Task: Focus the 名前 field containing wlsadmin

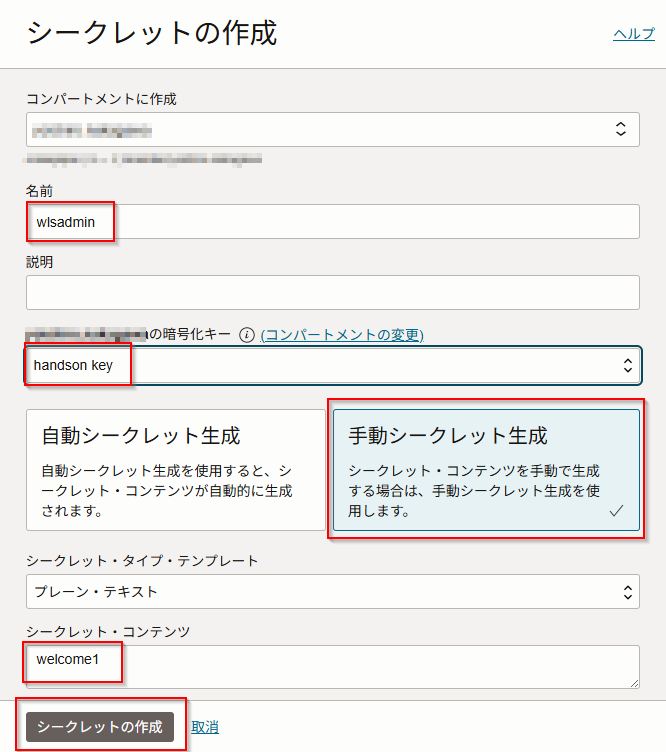Action: [370, 222]
